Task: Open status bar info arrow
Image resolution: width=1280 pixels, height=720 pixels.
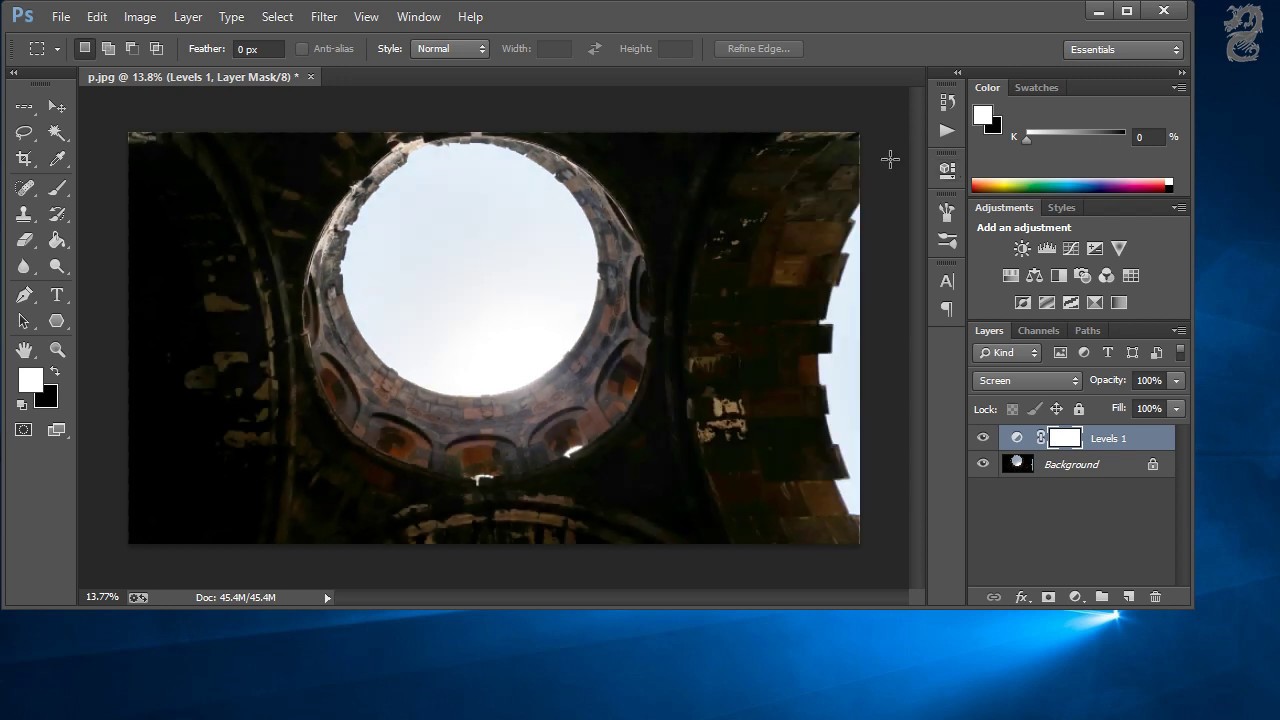Action: 327,598
